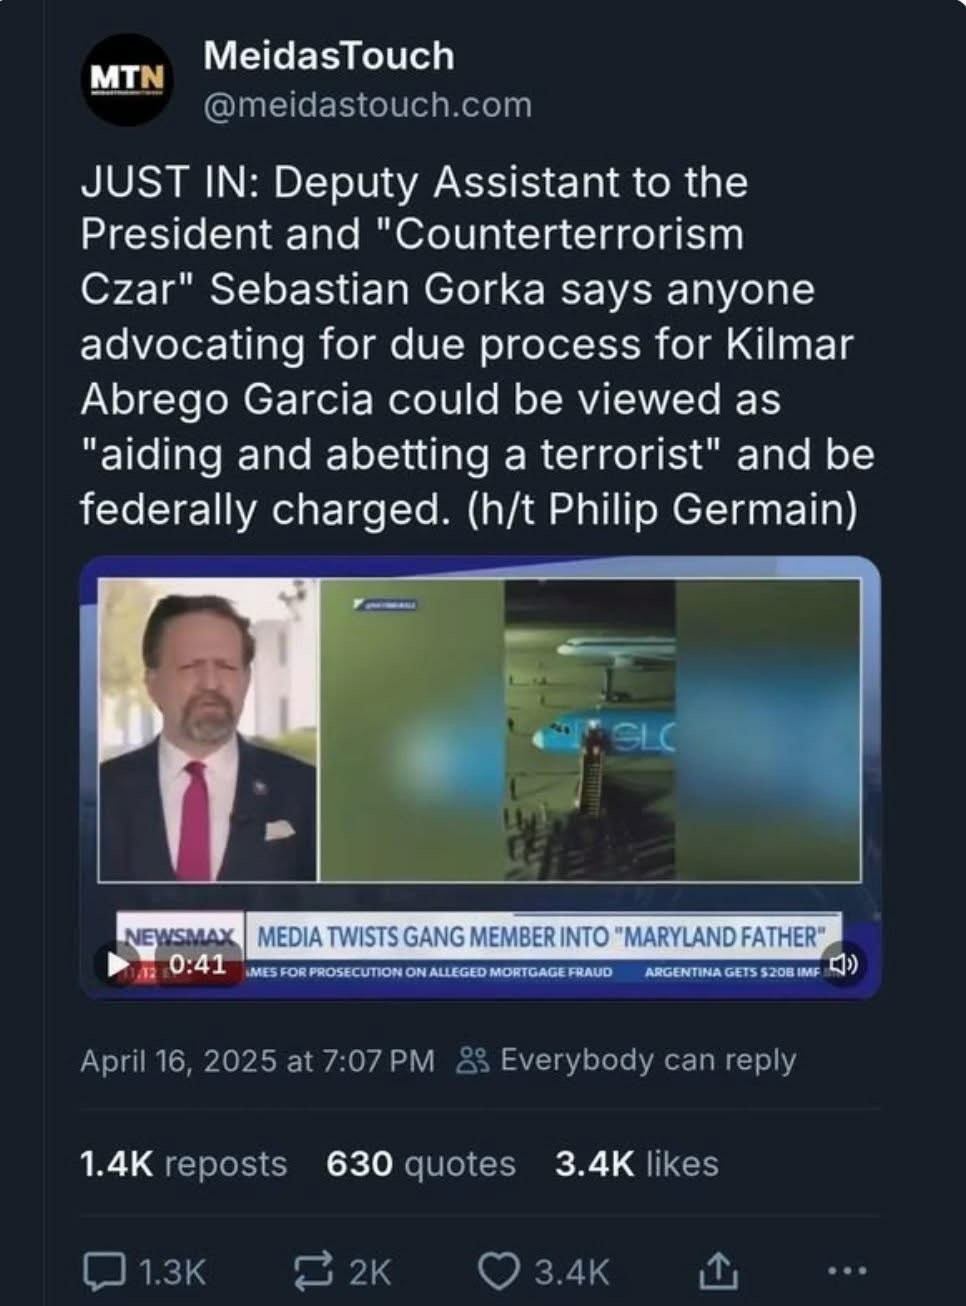Toggle sound with the video speaker icon

pos(843,964)
